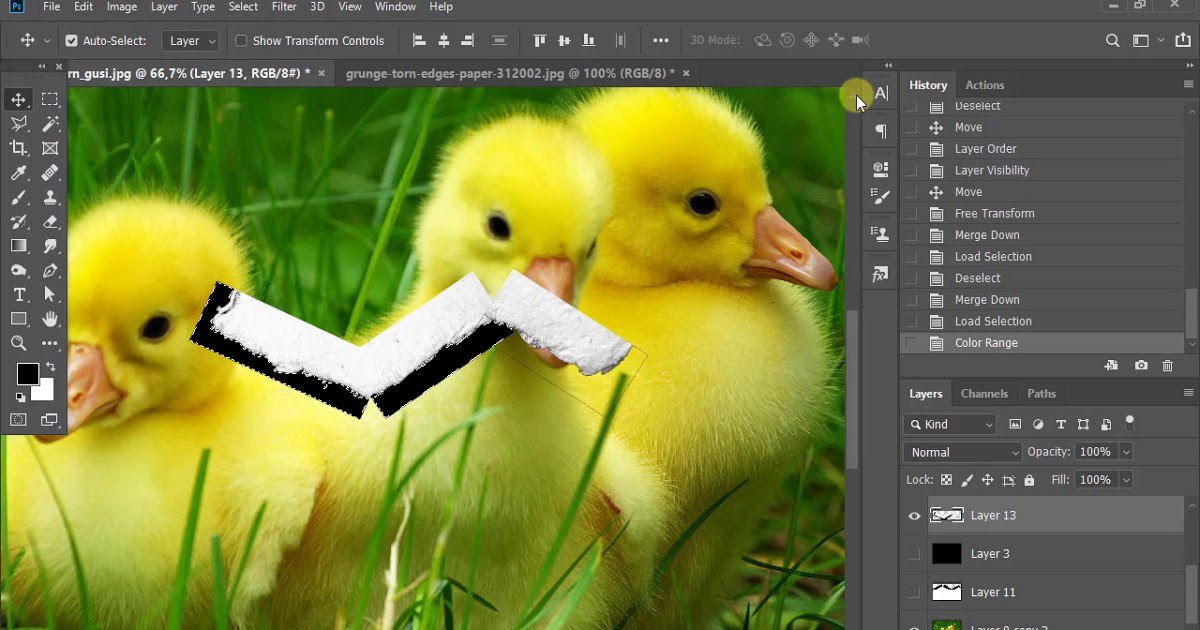The image size is (1200, 630).
Task: Collapse toolbox double-arrow
Action: point(42,67)
